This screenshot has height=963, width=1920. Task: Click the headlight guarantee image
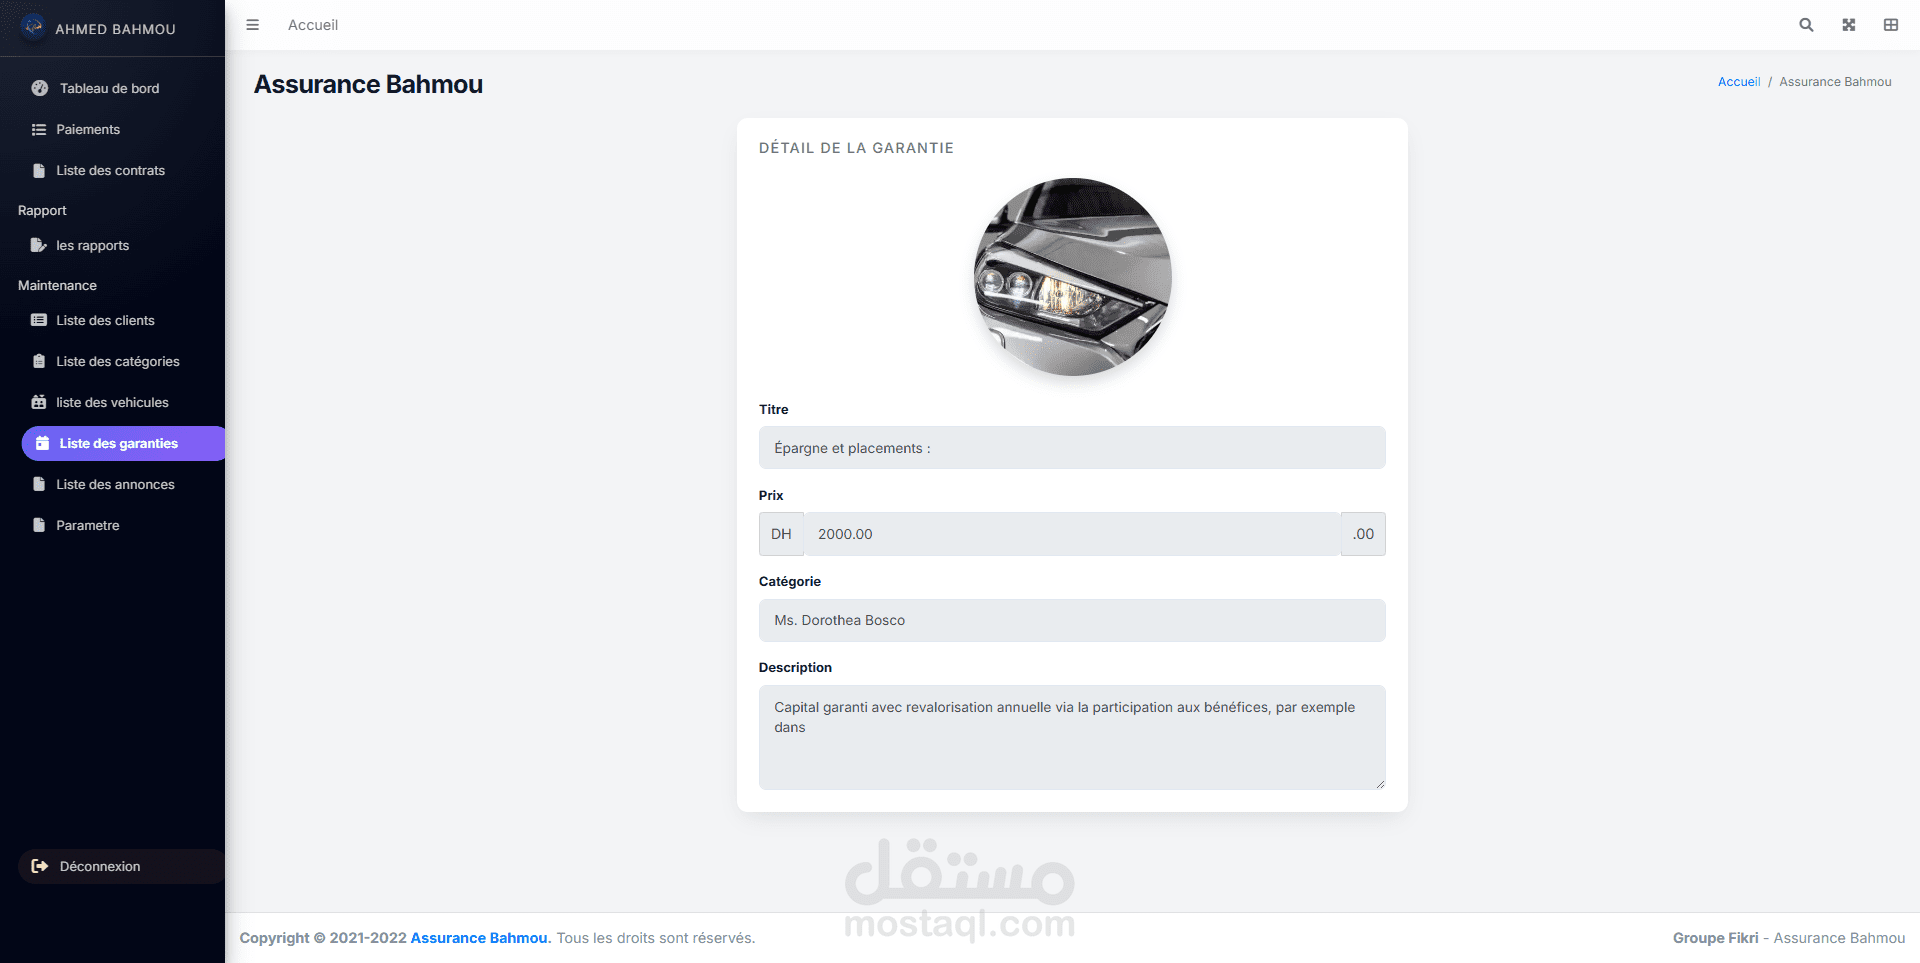(1073, 277)
